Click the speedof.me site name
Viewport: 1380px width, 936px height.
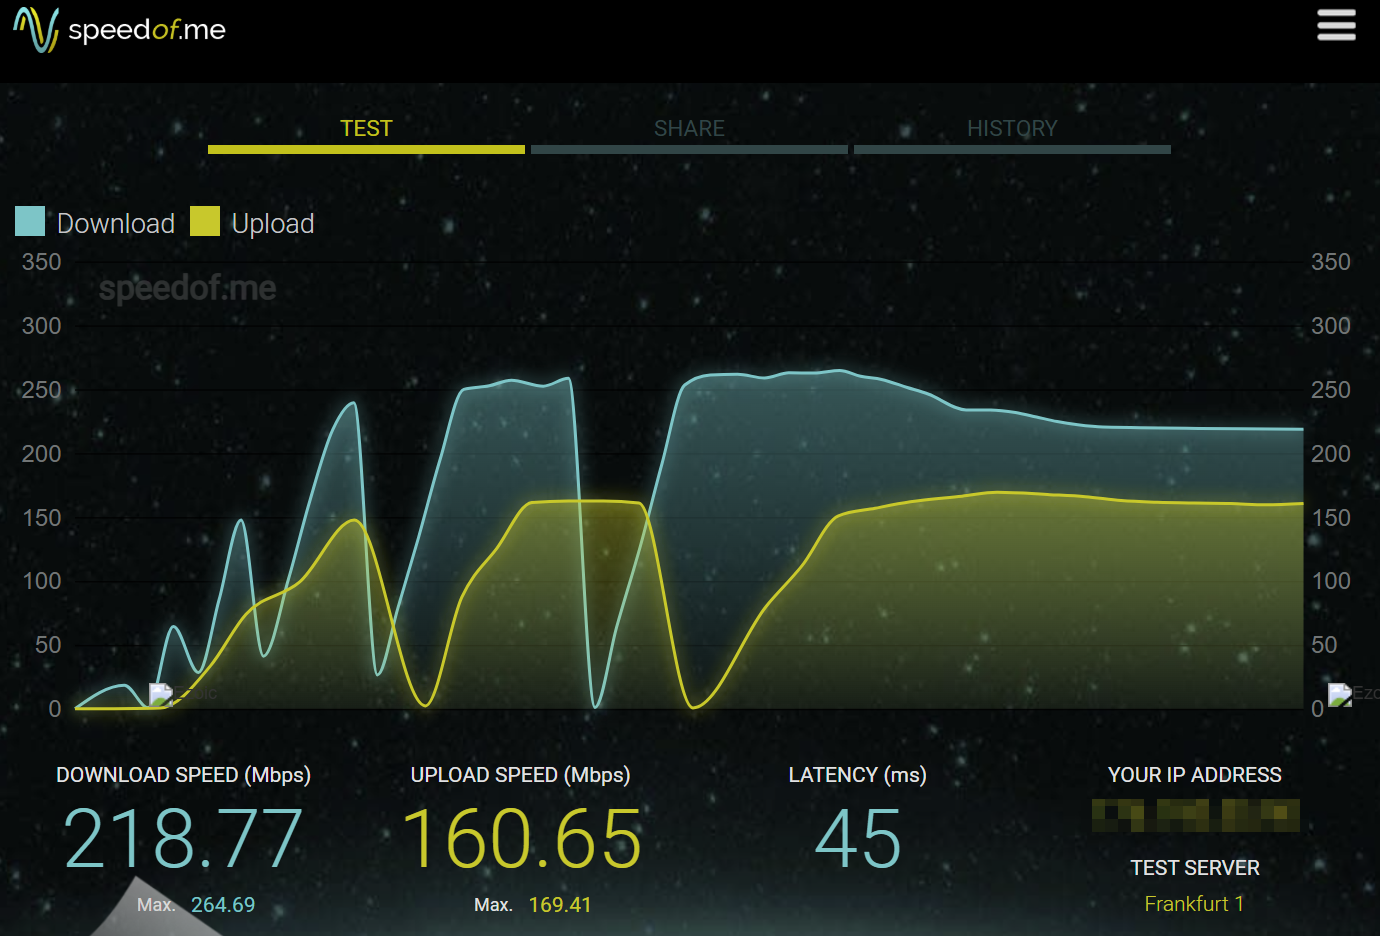(x=147, y=30)
